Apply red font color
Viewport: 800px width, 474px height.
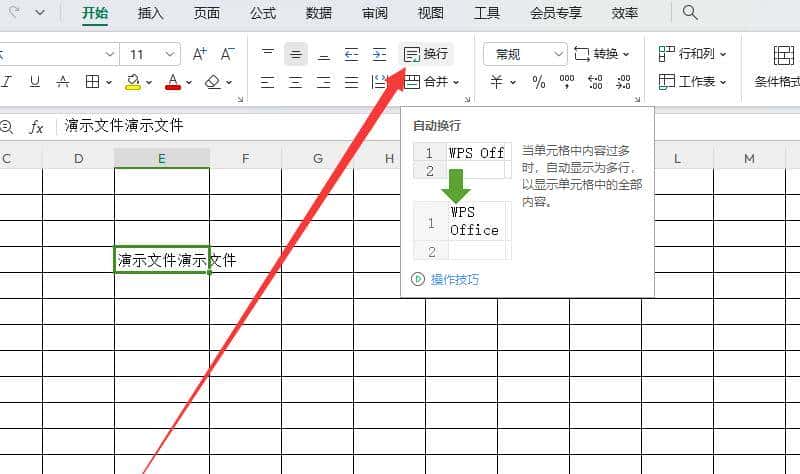pyautogui.click(x=173, y=82)
